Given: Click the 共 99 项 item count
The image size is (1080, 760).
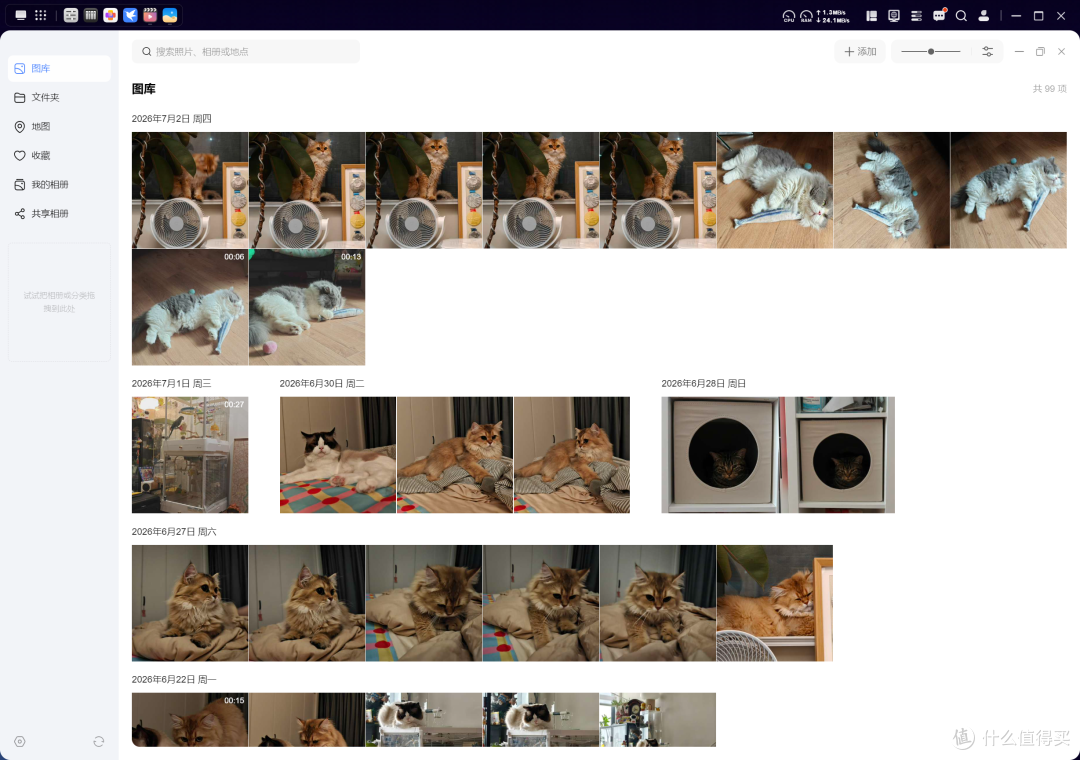Looking at the screenshot, I should click(x=1049, y=89).
